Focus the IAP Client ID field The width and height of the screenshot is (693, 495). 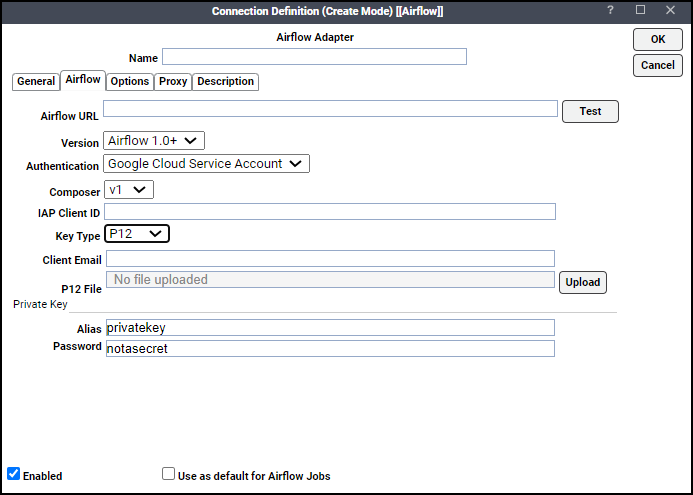pos(330,212)
